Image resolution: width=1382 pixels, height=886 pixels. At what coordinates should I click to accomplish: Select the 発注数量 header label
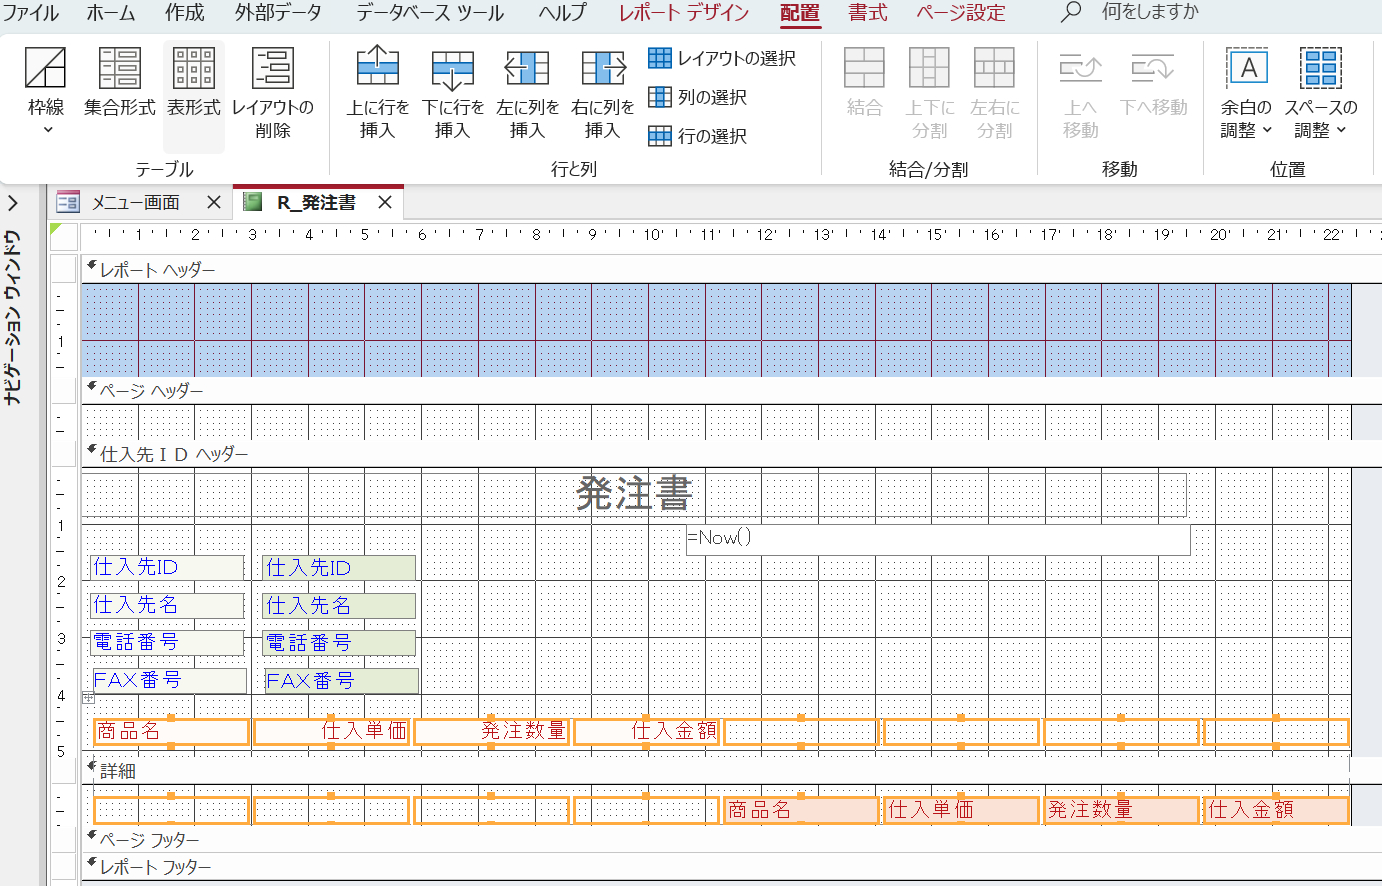coord(491,732)
